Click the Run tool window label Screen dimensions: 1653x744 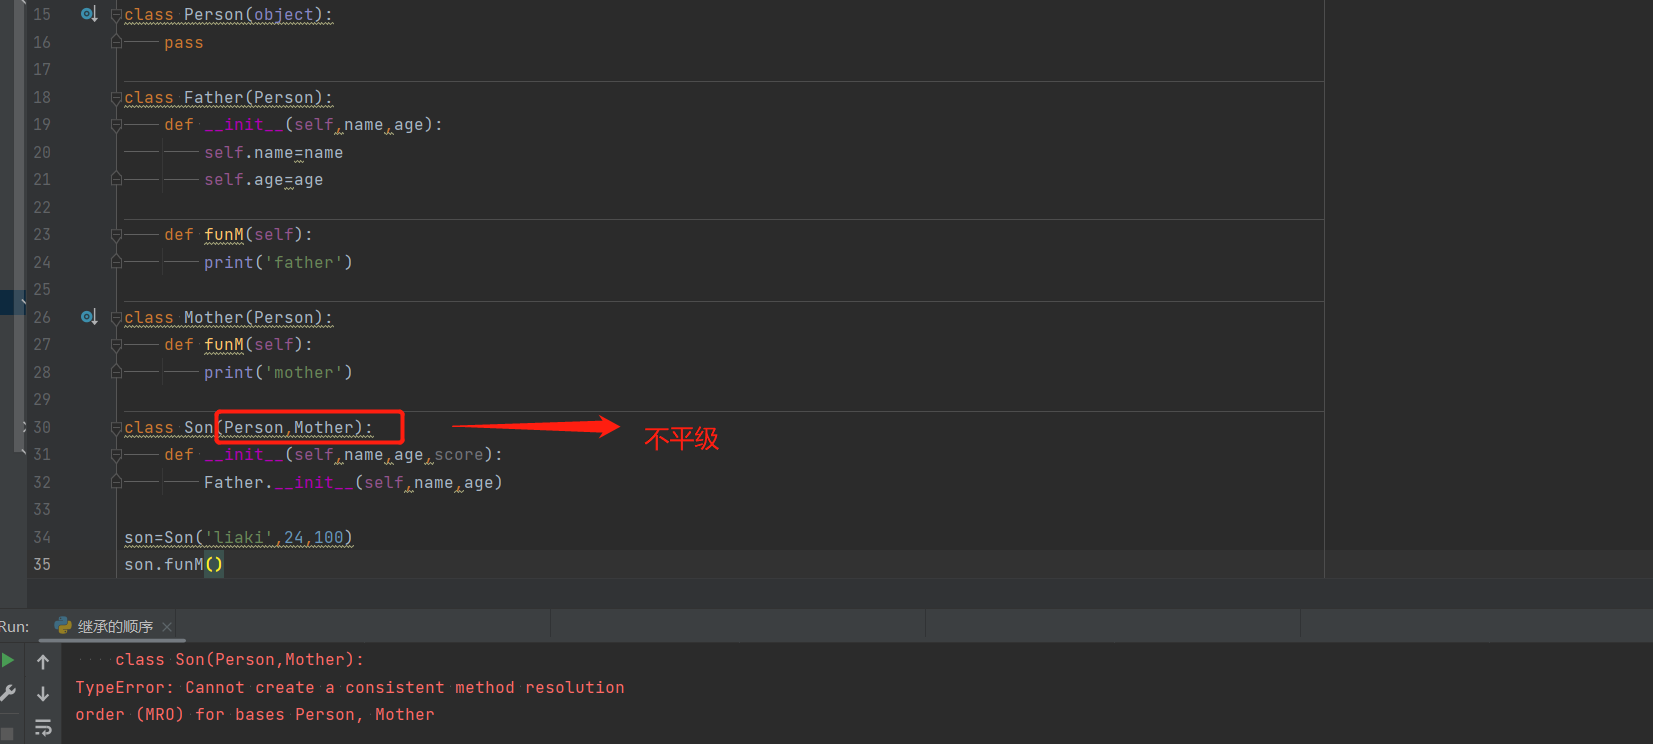[x=14, y=627]
